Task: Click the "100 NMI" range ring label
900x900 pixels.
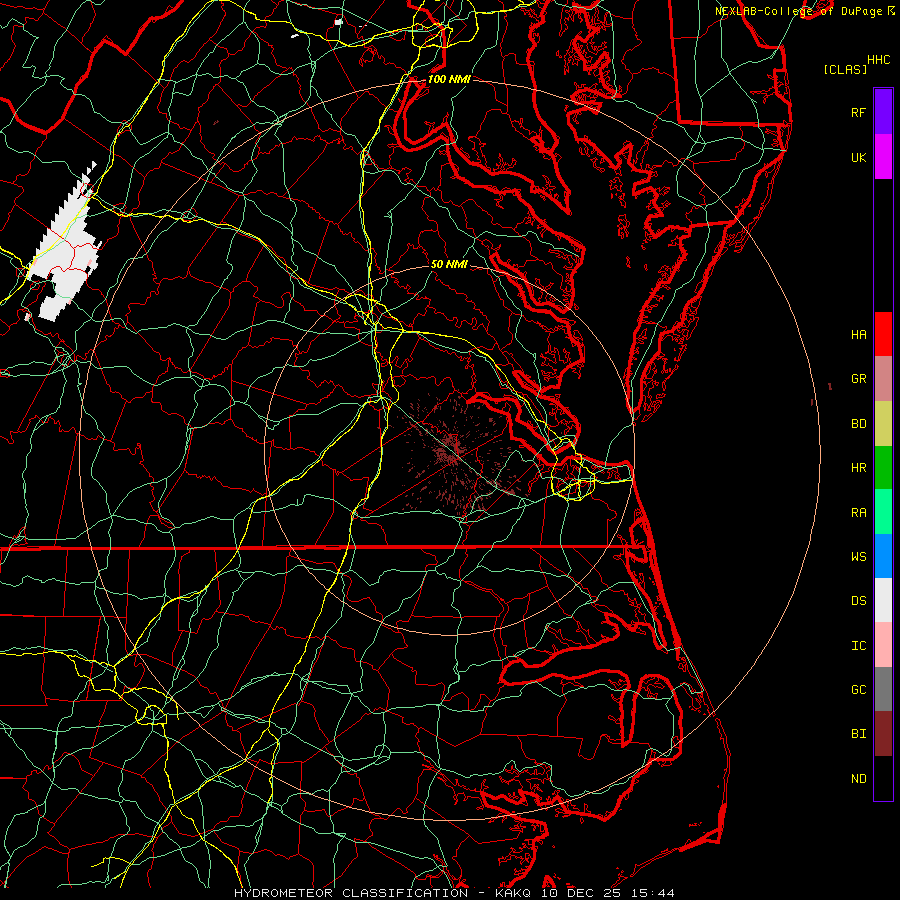Action: coord(449,79)
